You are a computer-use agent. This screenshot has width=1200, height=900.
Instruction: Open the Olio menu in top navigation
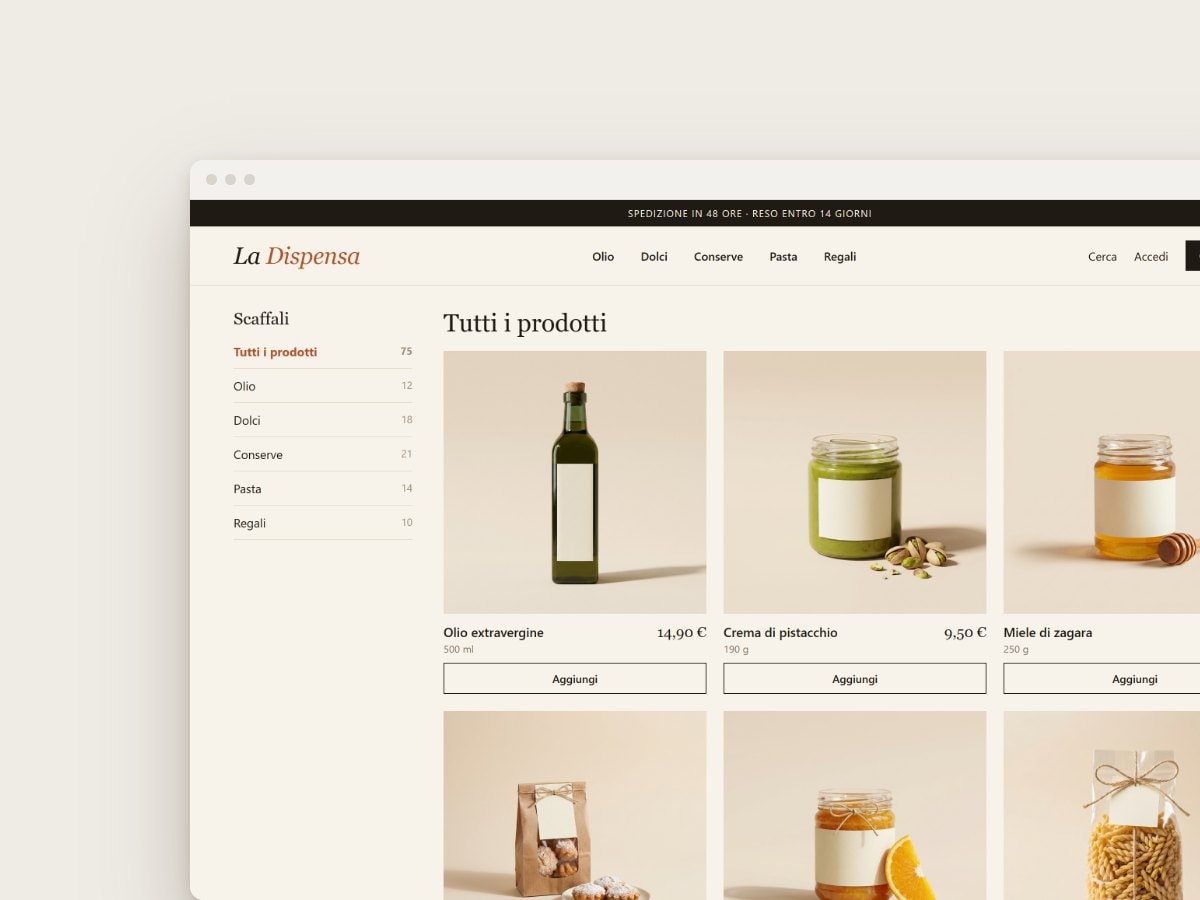pyautogui.click(x=603, y=257)
